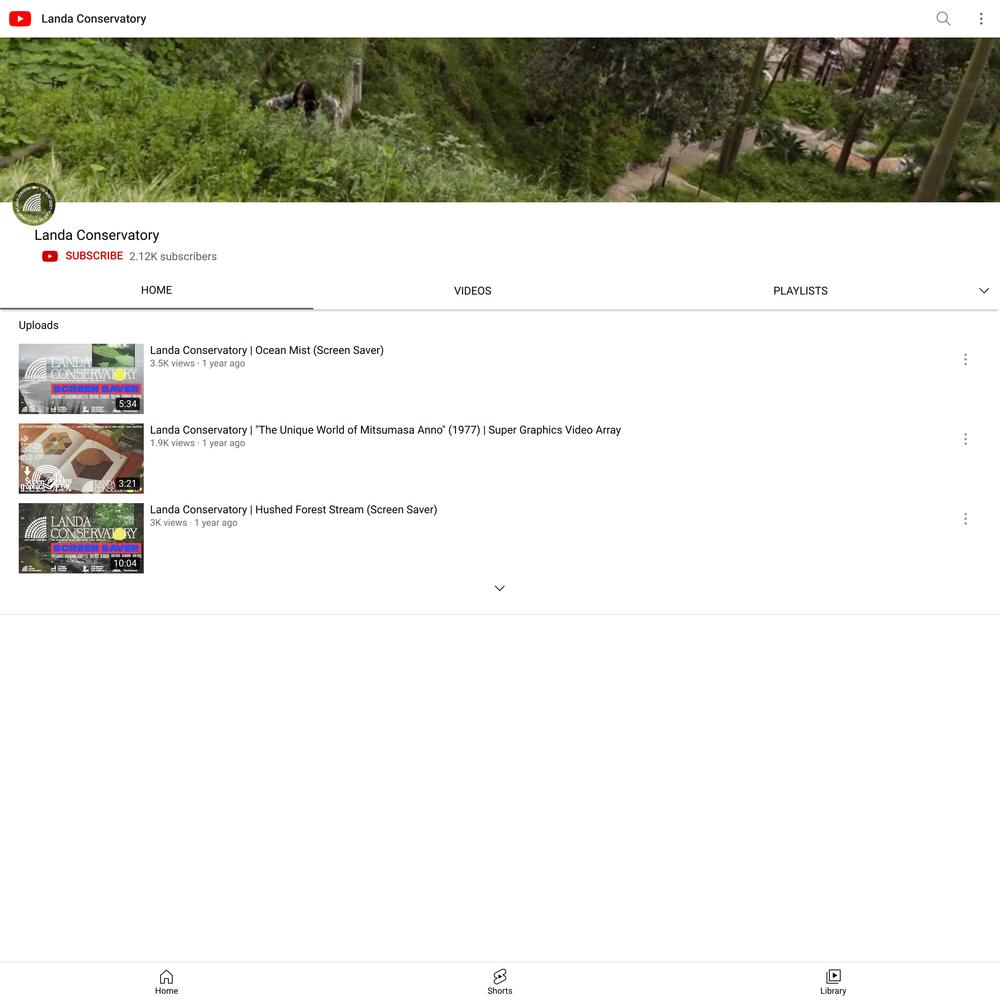Click the Hushed Forest Stream thumbnail
Viewport: 1000px width, 1000px height.
coord(81,538)
